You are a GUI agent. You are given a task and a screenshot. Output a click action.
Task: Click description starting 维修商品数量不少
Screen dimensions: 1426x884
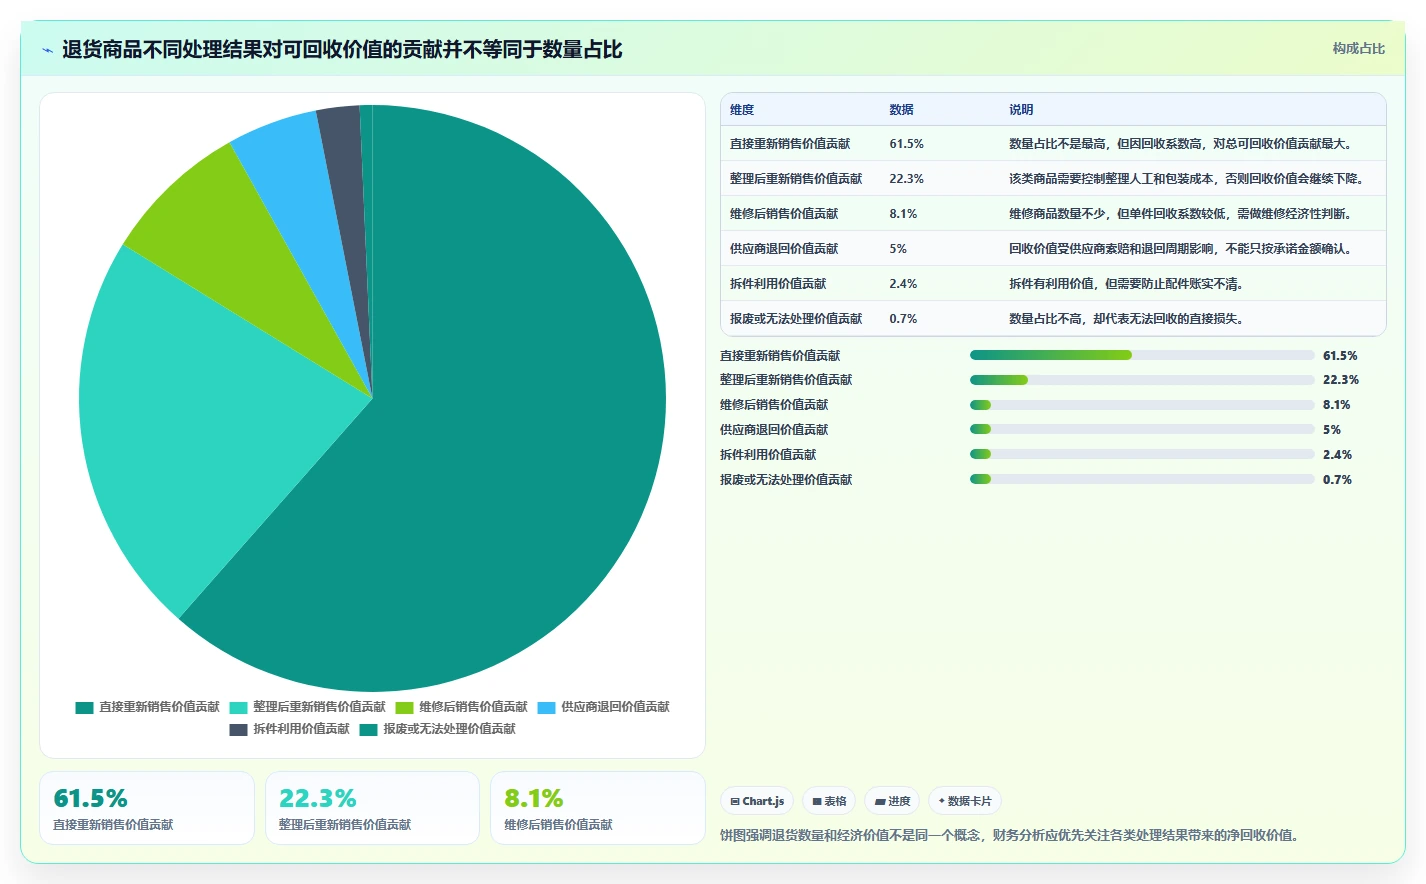click(x=1183, y=214)
